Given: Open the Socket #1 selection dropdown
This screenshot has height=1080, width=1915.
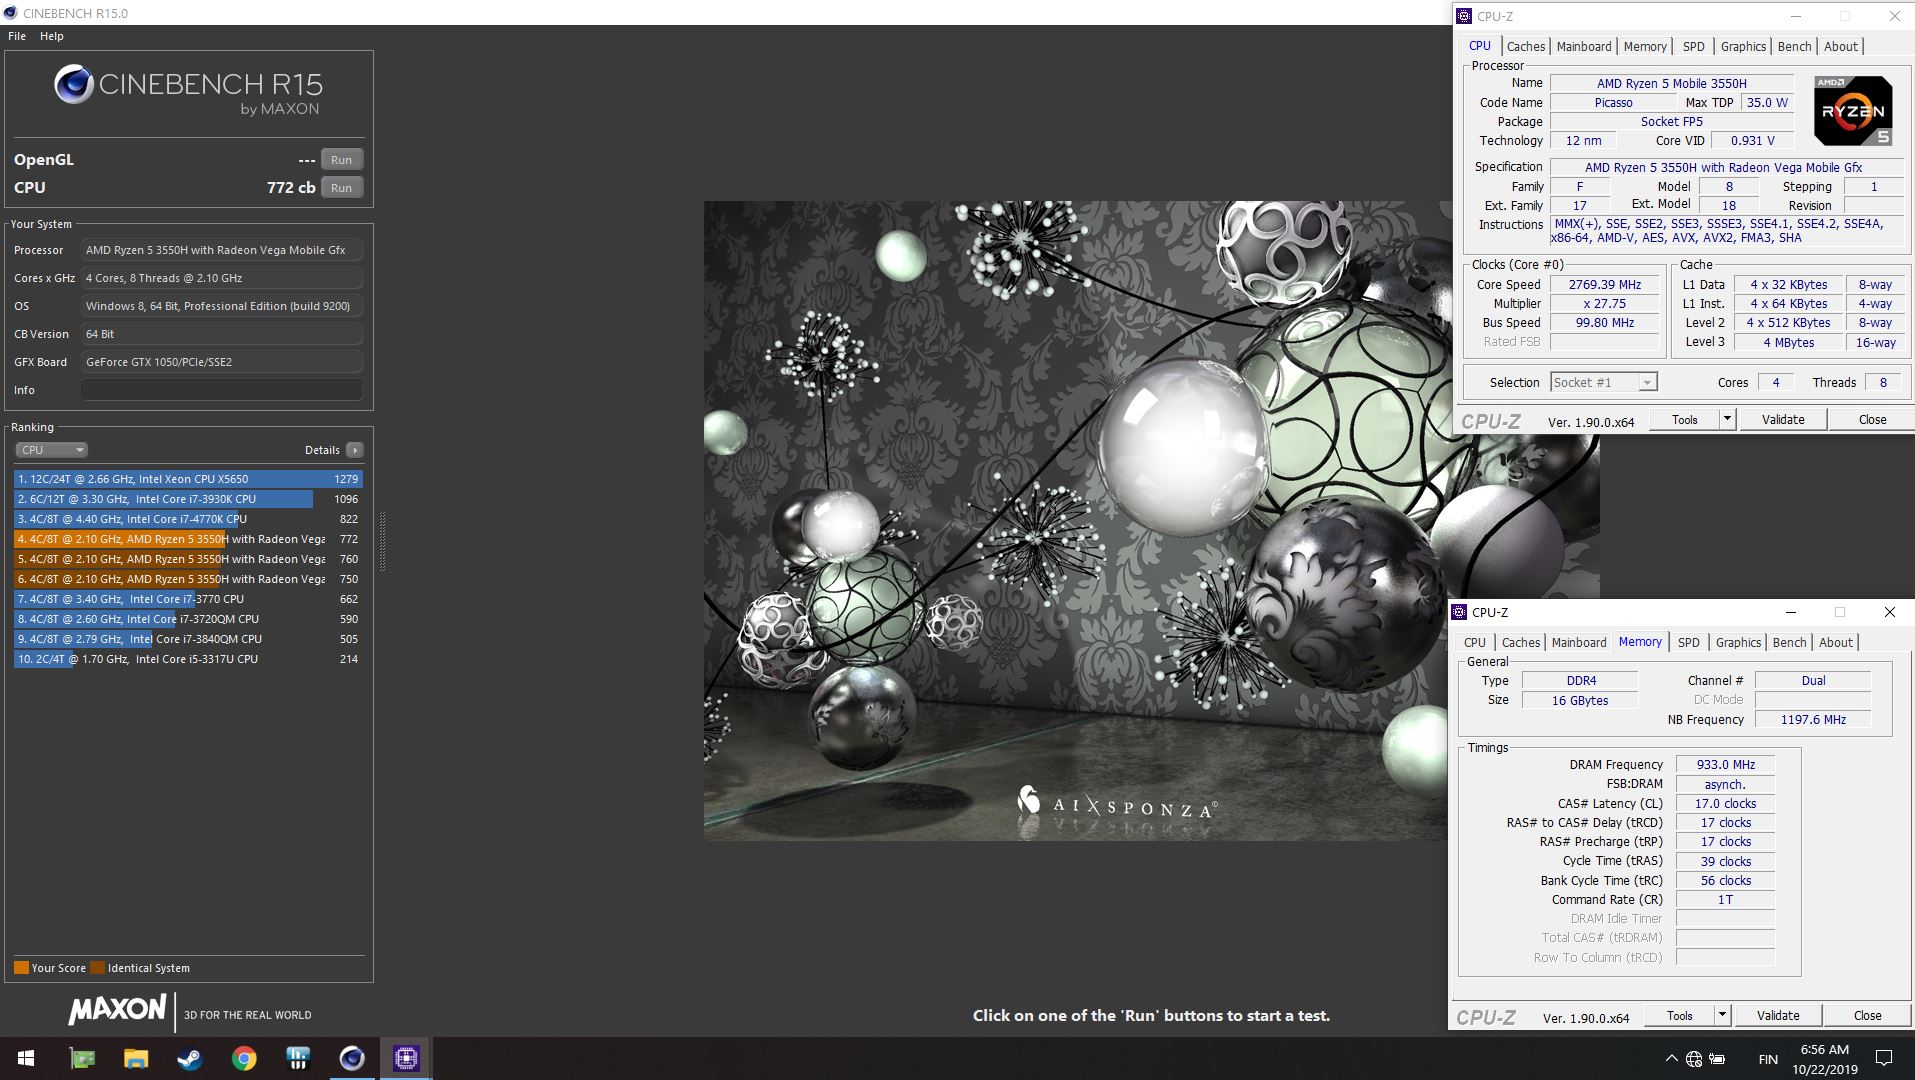Looking at the screenshot, I should 1604,383.
